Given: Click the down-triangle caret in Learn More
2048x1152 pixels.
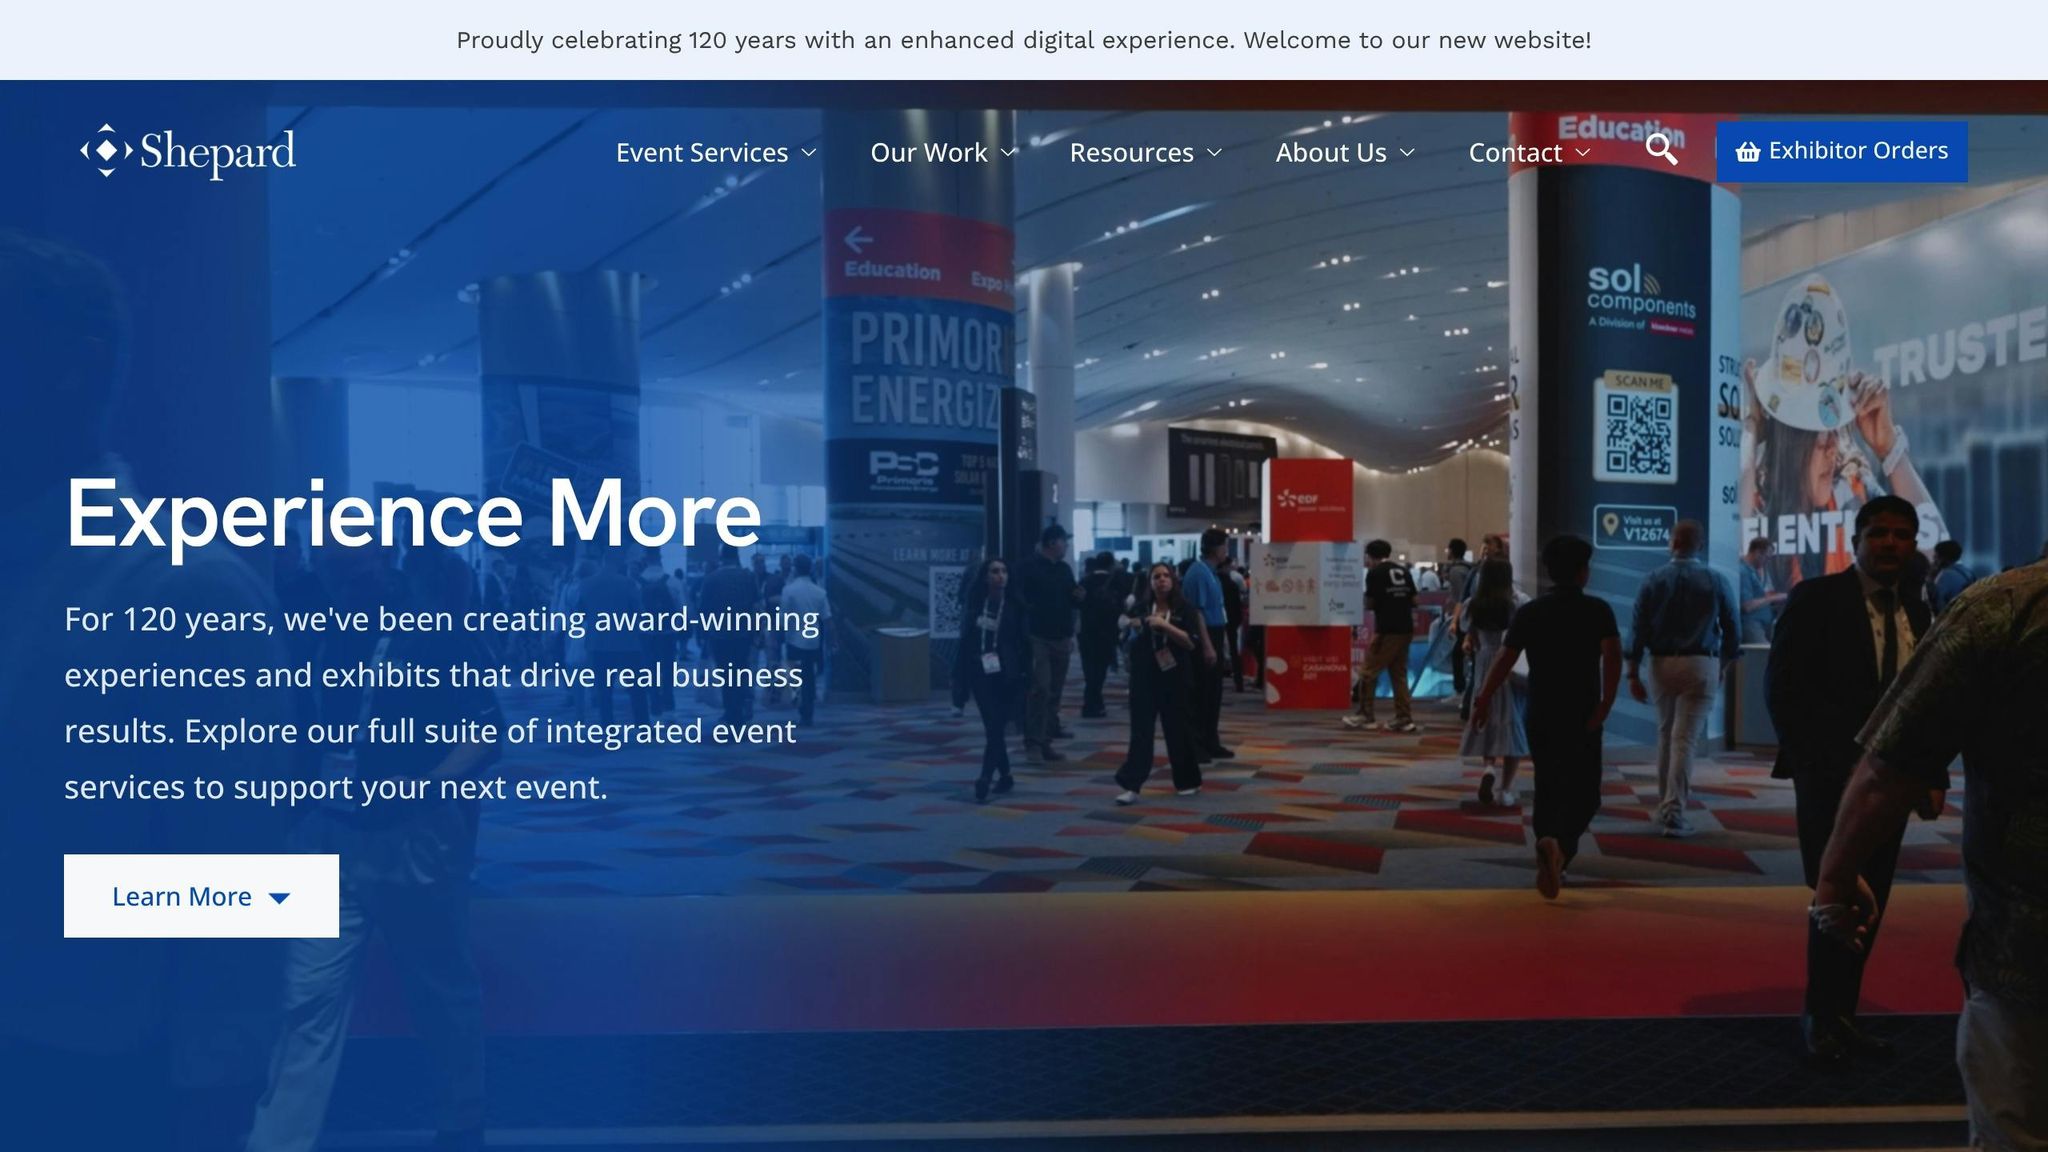Looking at the screenshot, I should [280, 898].
